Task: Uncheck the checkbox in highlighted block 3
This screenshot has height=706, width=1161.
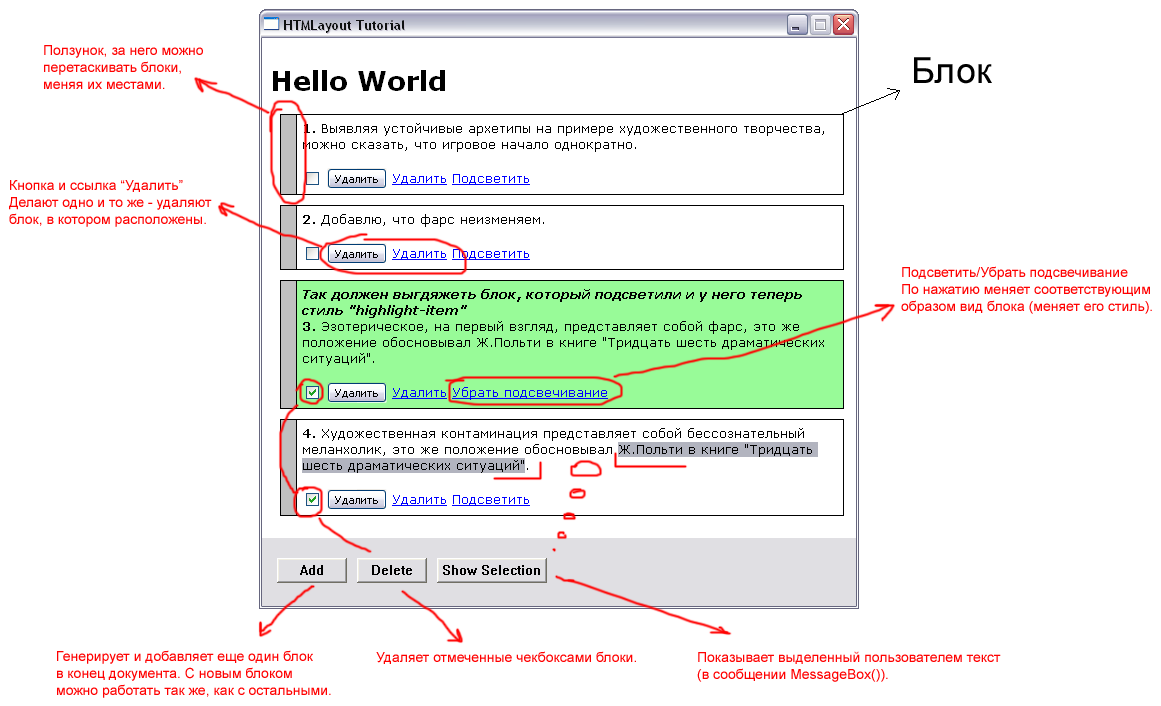Action: (x=313, y=393)
